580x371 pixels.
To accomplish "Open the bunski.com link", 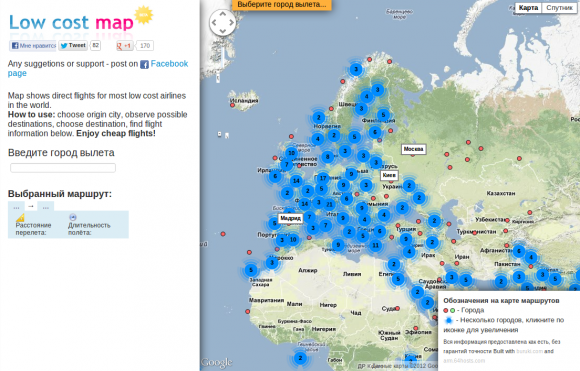I will point(529,351).
